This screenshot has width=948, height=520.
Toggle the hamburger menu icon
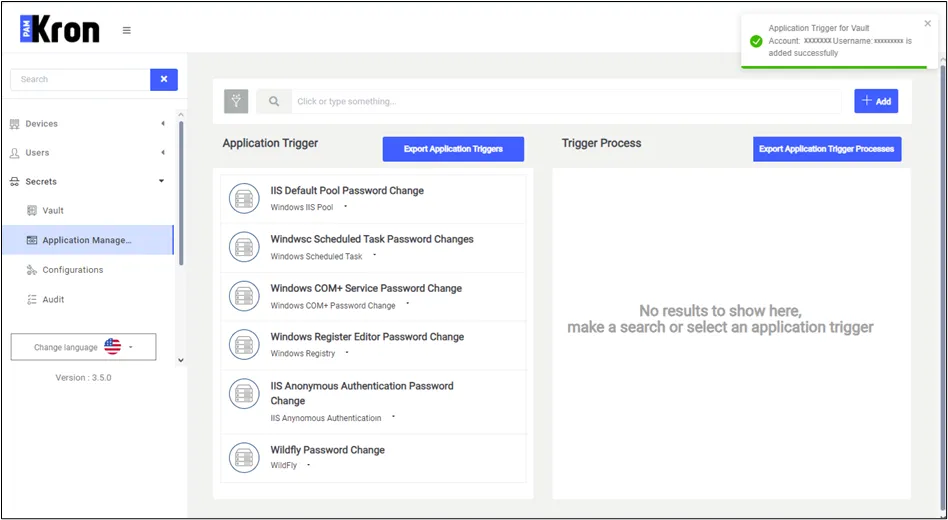[126, 30]
